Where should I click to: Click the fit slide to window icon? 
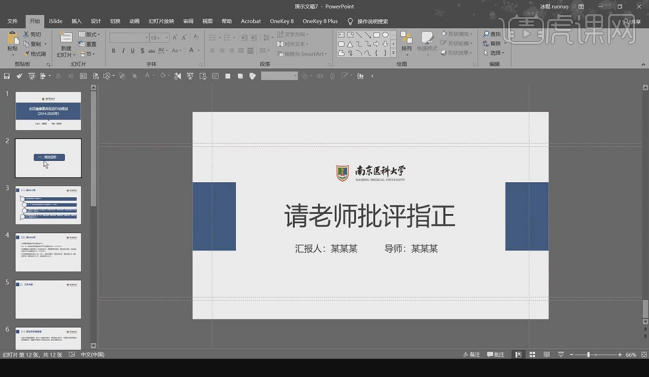644,355
